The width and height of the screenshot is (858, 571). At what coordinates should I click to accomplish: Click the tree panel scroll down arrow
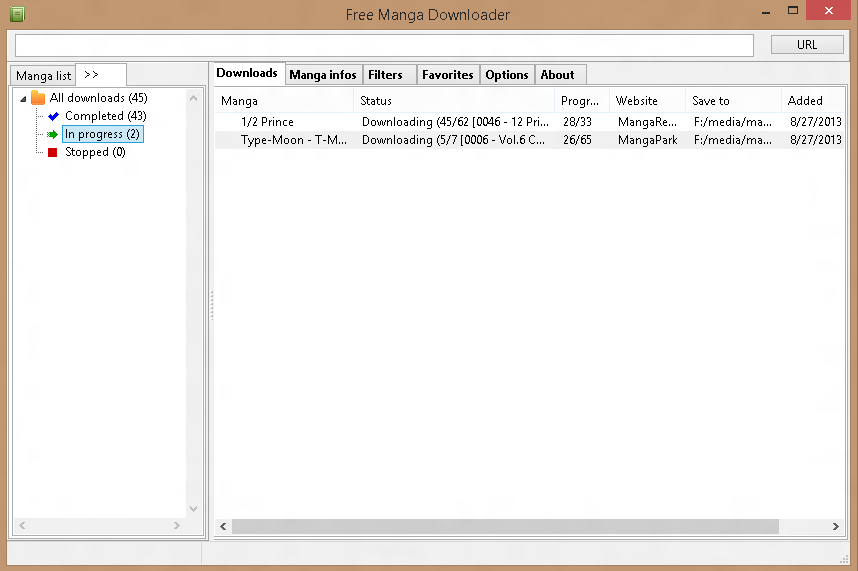[x=193, y=508]
